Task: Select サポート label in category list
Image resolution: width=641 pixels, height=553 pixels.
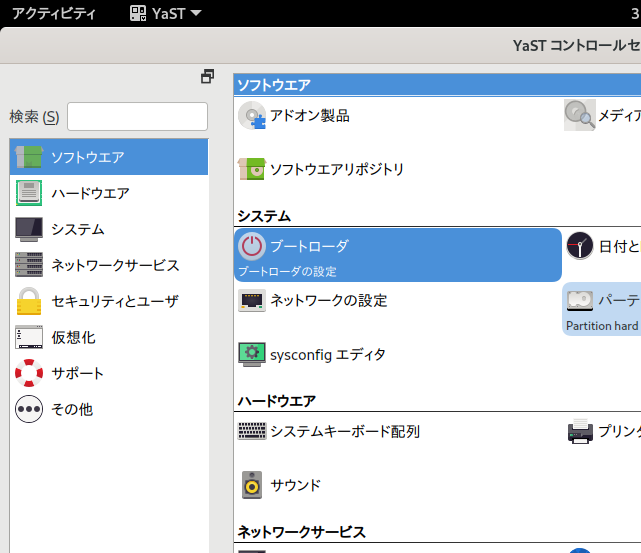Action: click(x=77, y=373)
